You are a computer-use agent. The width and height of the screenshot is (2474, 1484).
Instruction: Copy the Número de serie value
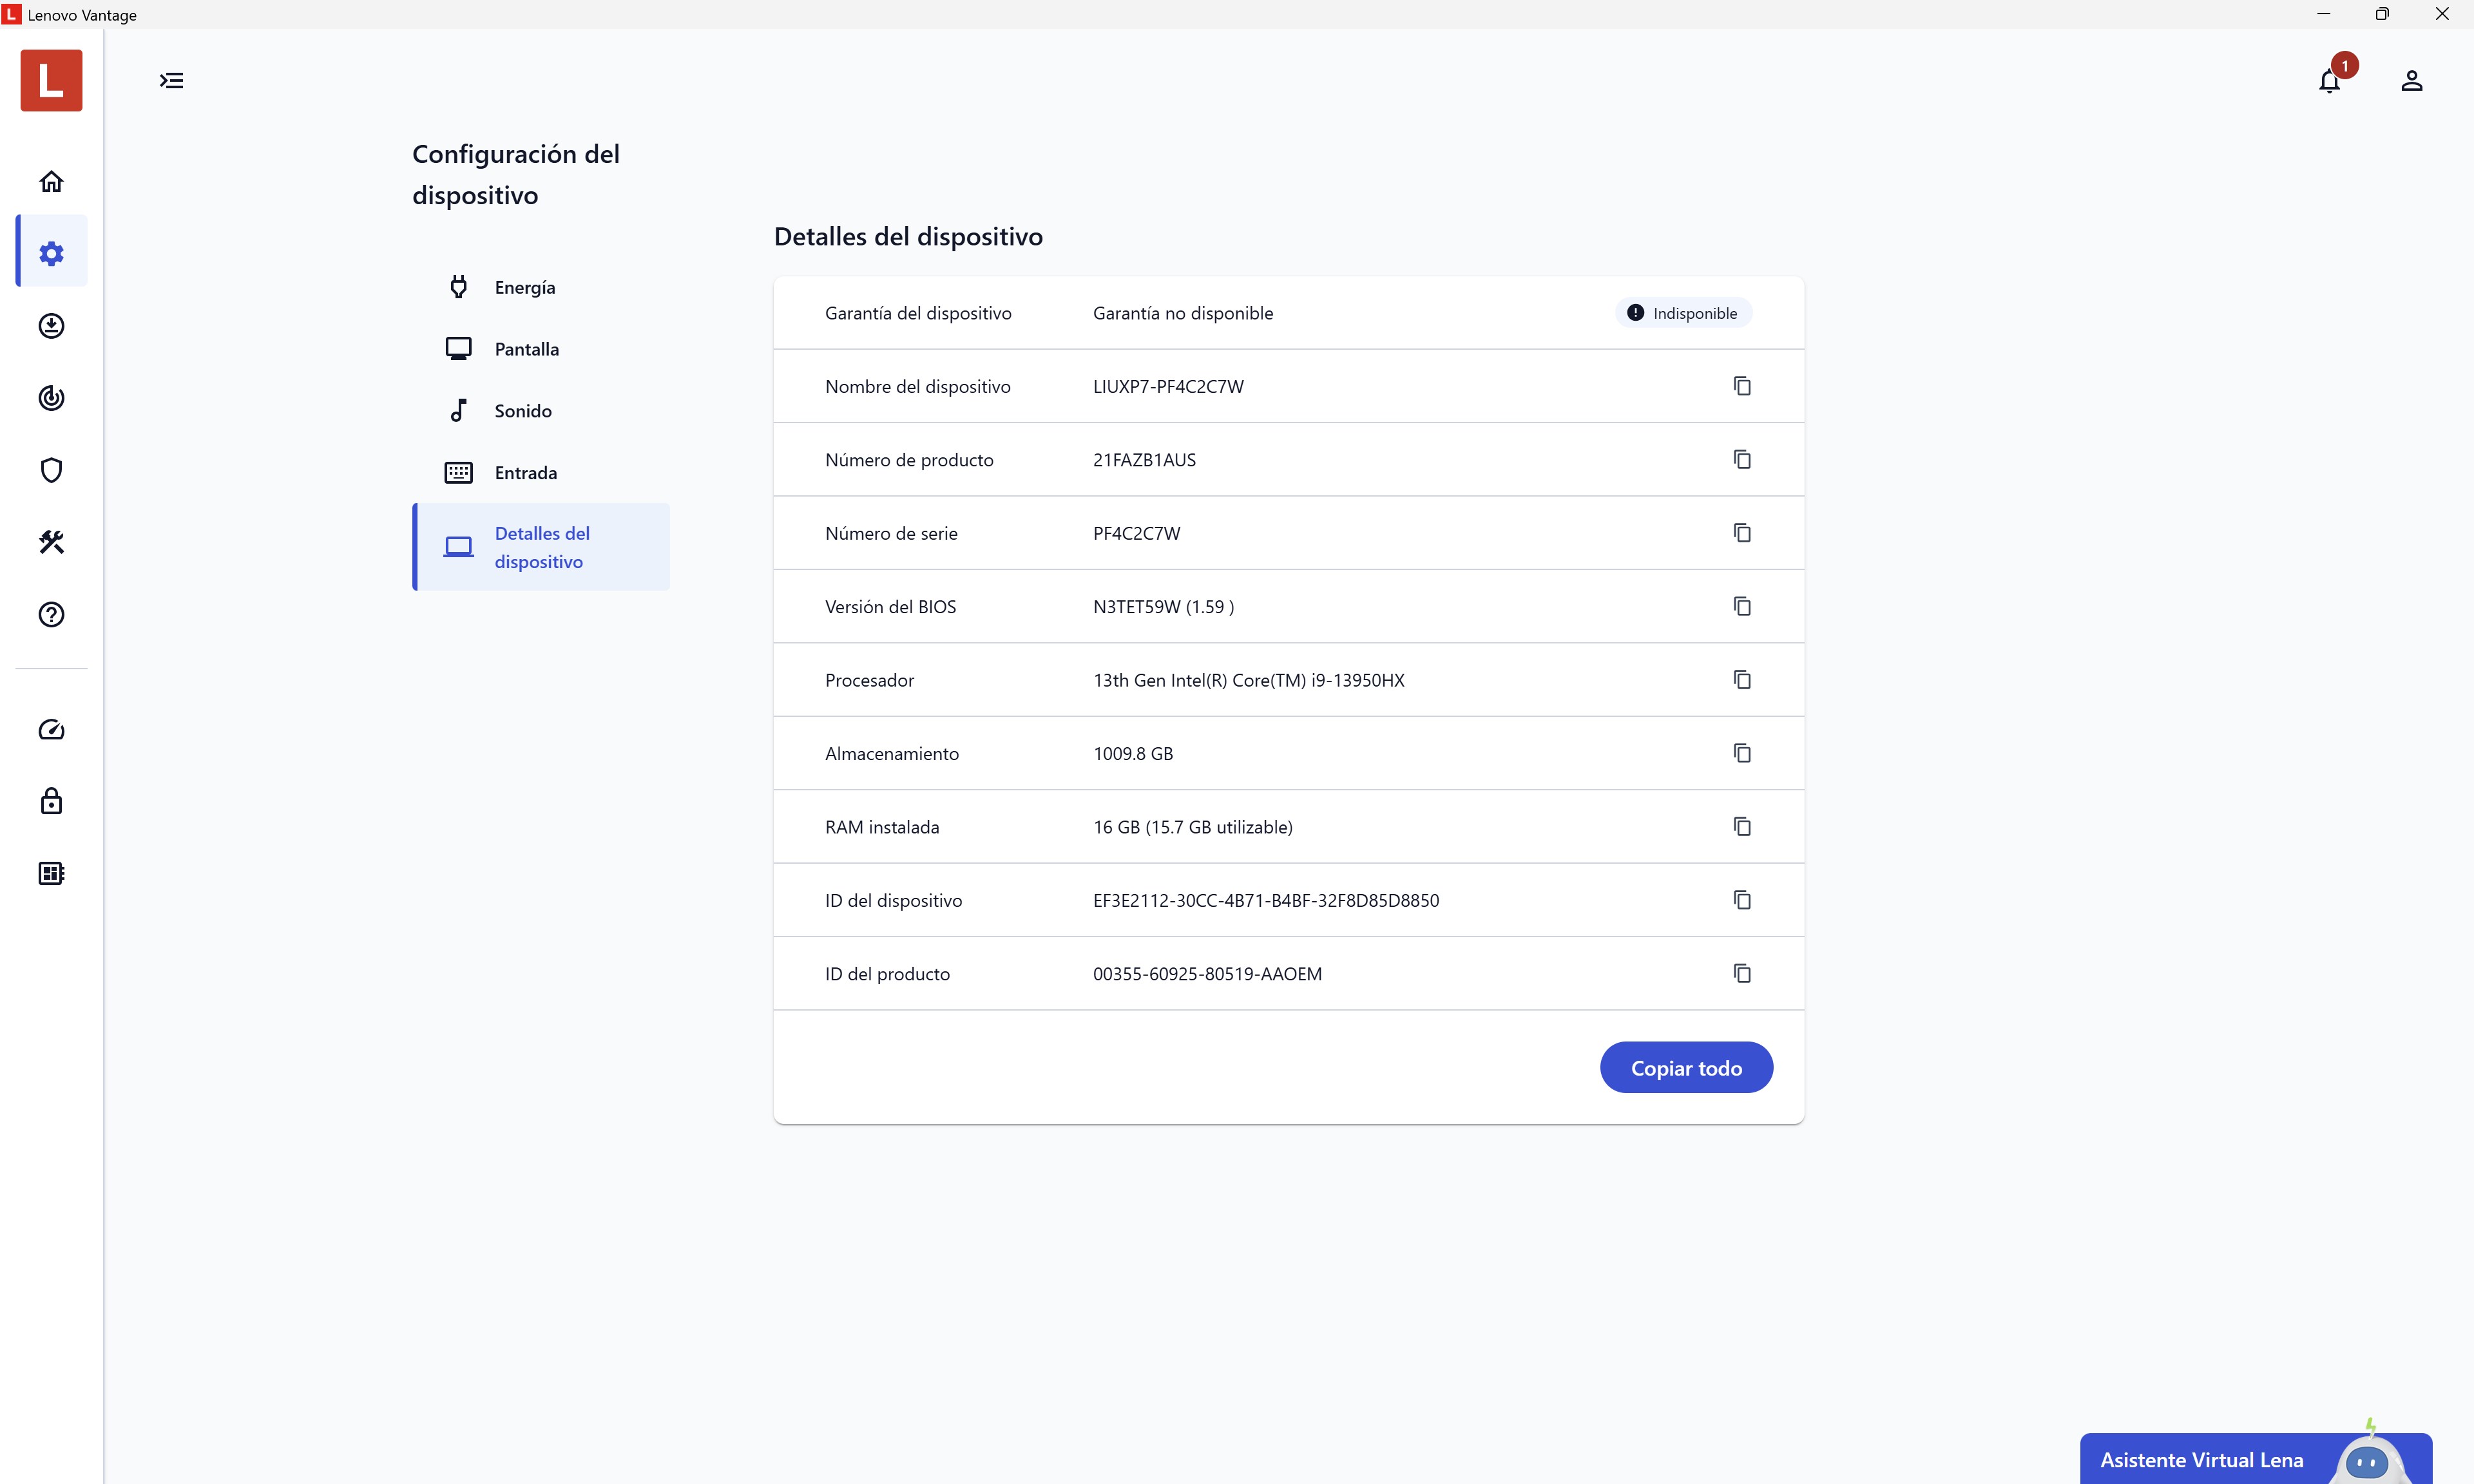point(1742,533)
